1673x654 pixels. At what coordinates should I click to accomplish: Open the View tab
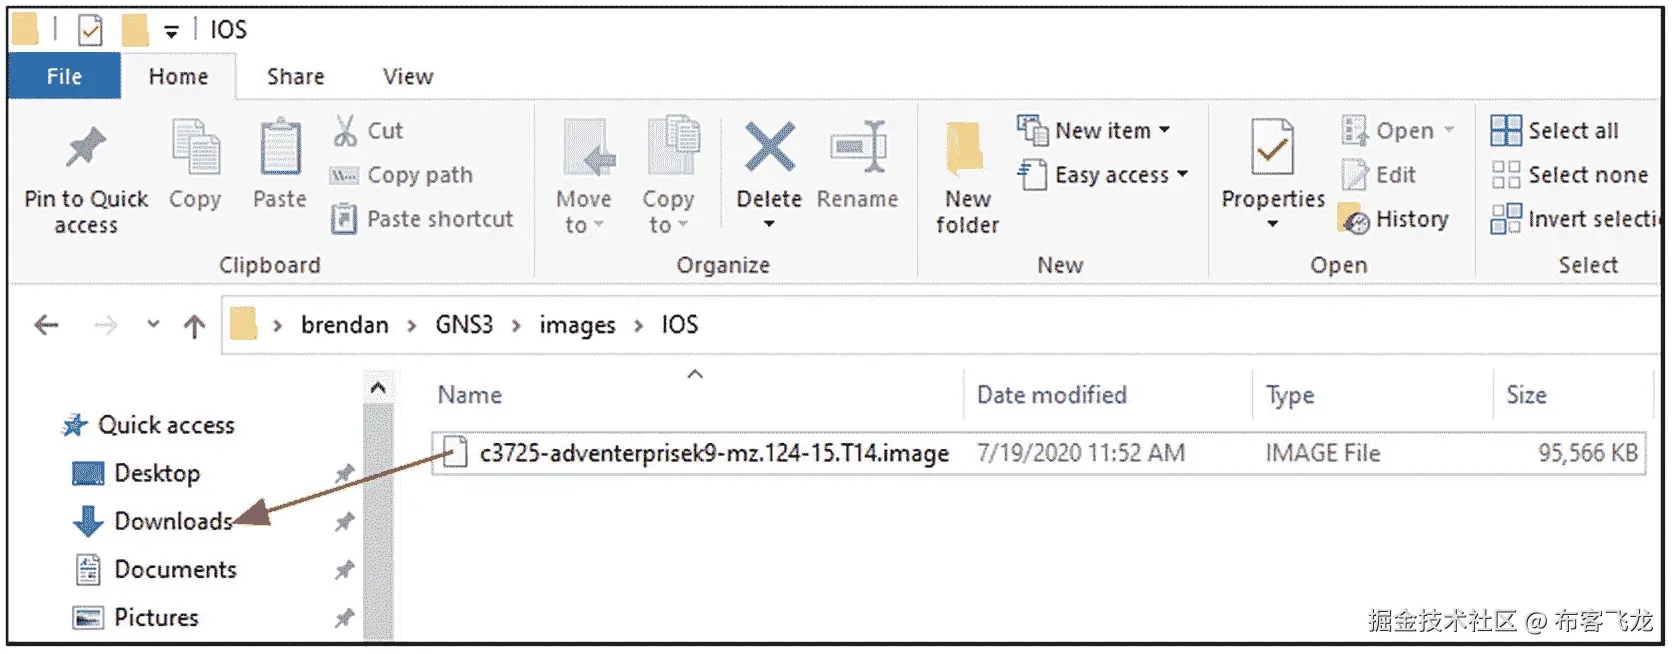(406, 76)
